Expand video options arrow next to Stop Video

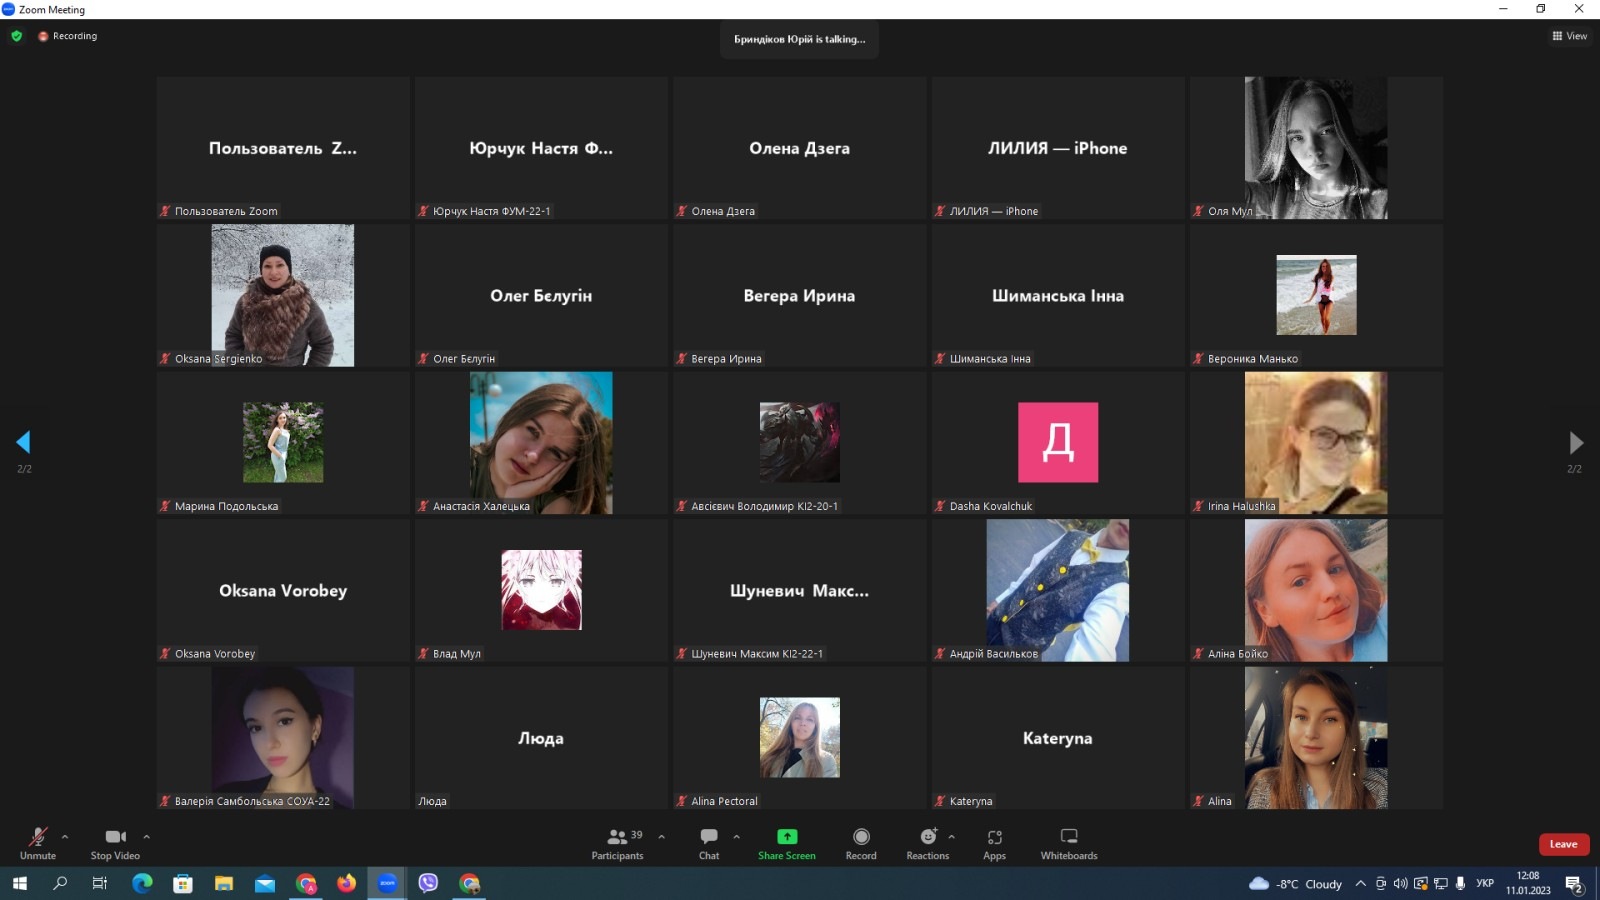[x=146, y=836]
